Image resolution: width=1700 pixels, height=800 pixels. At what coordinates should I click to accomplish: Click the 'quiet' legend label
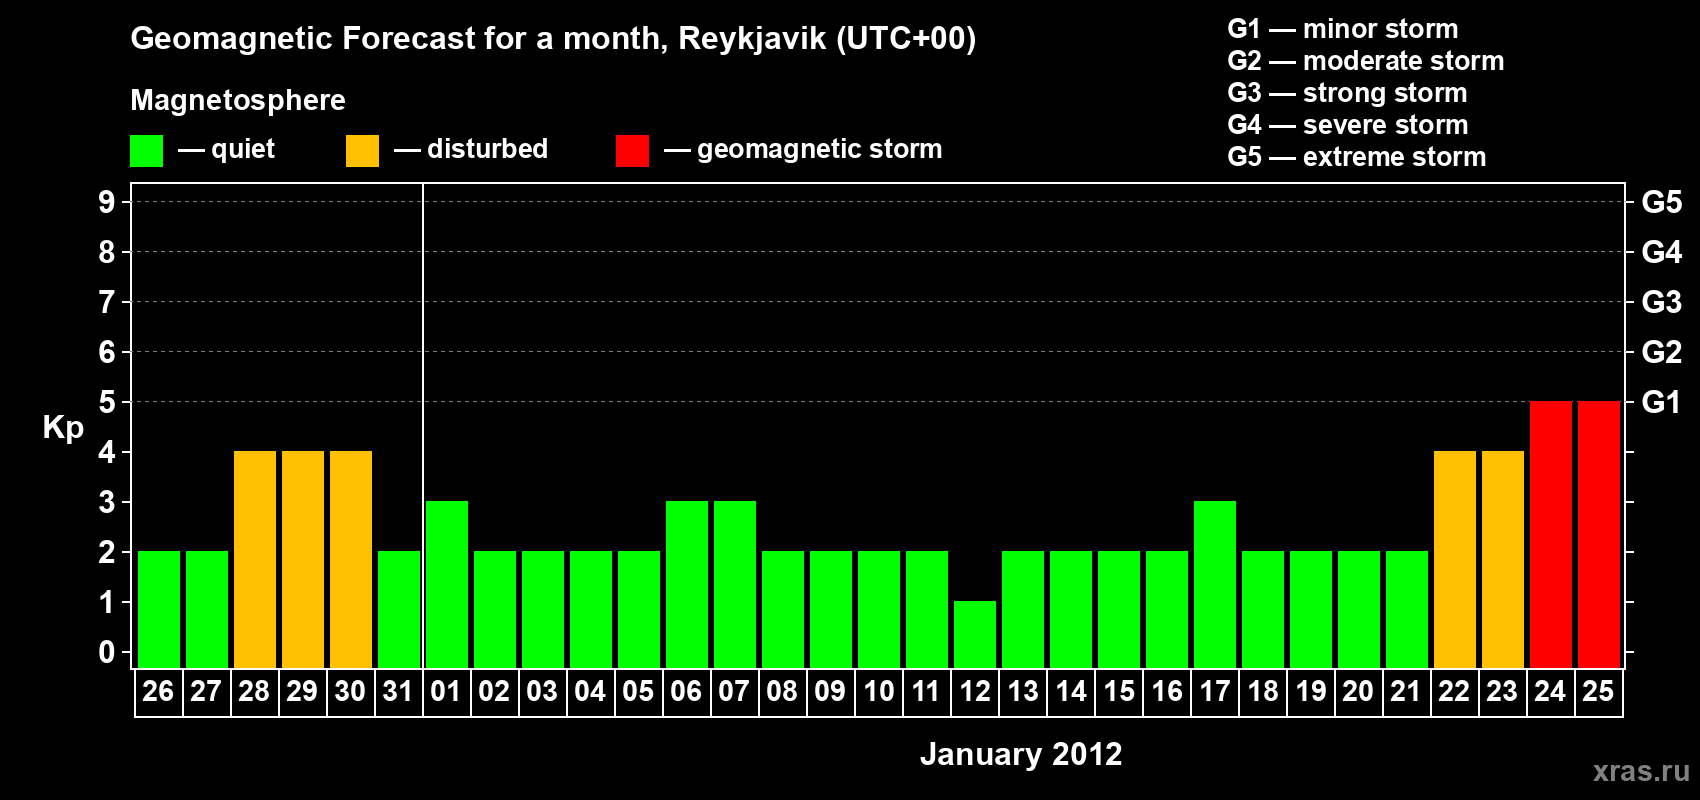pos(243,150)
